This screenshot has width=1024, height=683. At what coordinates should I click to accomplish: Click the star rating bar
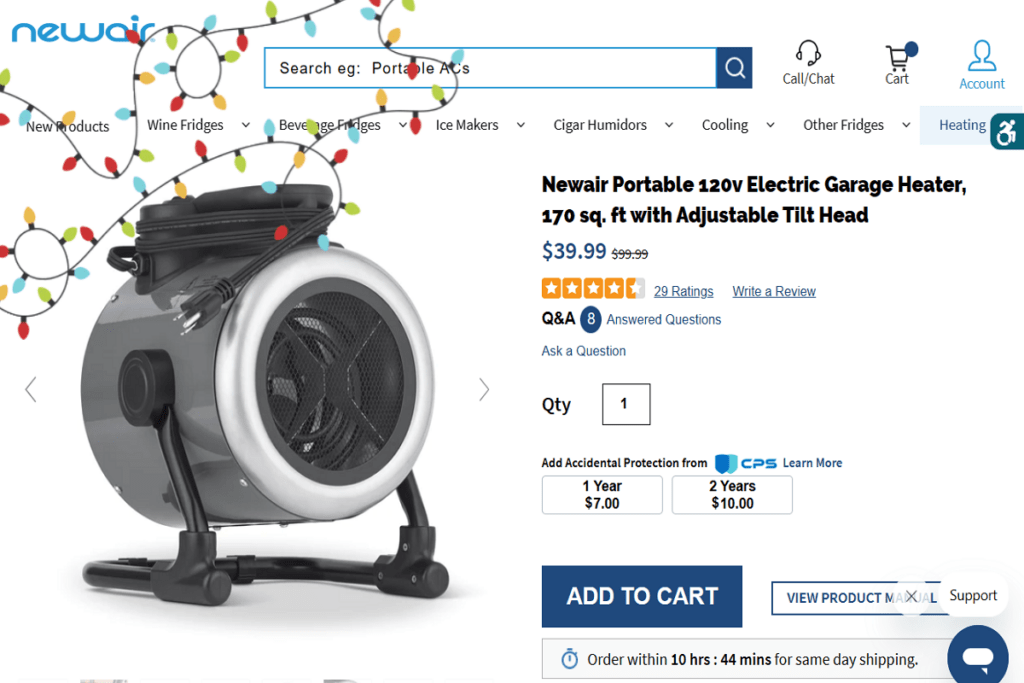point(593,289)
